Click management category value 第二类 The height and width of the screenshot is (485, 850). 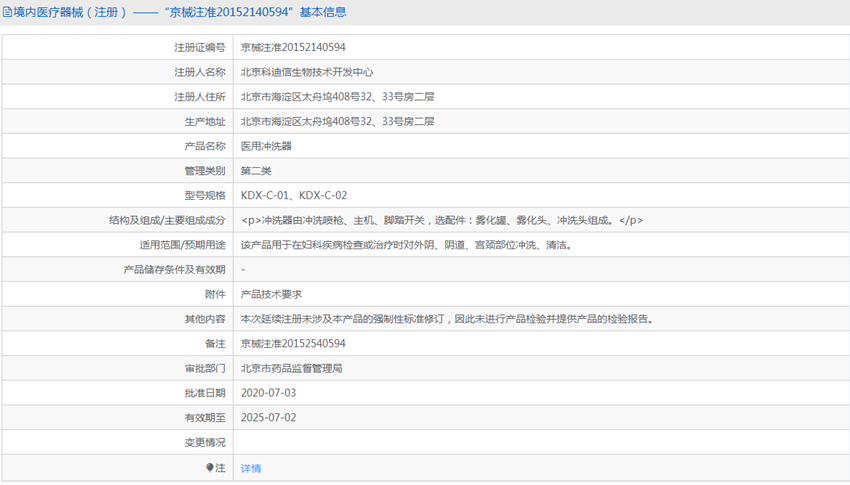click(x=256, y=171)
